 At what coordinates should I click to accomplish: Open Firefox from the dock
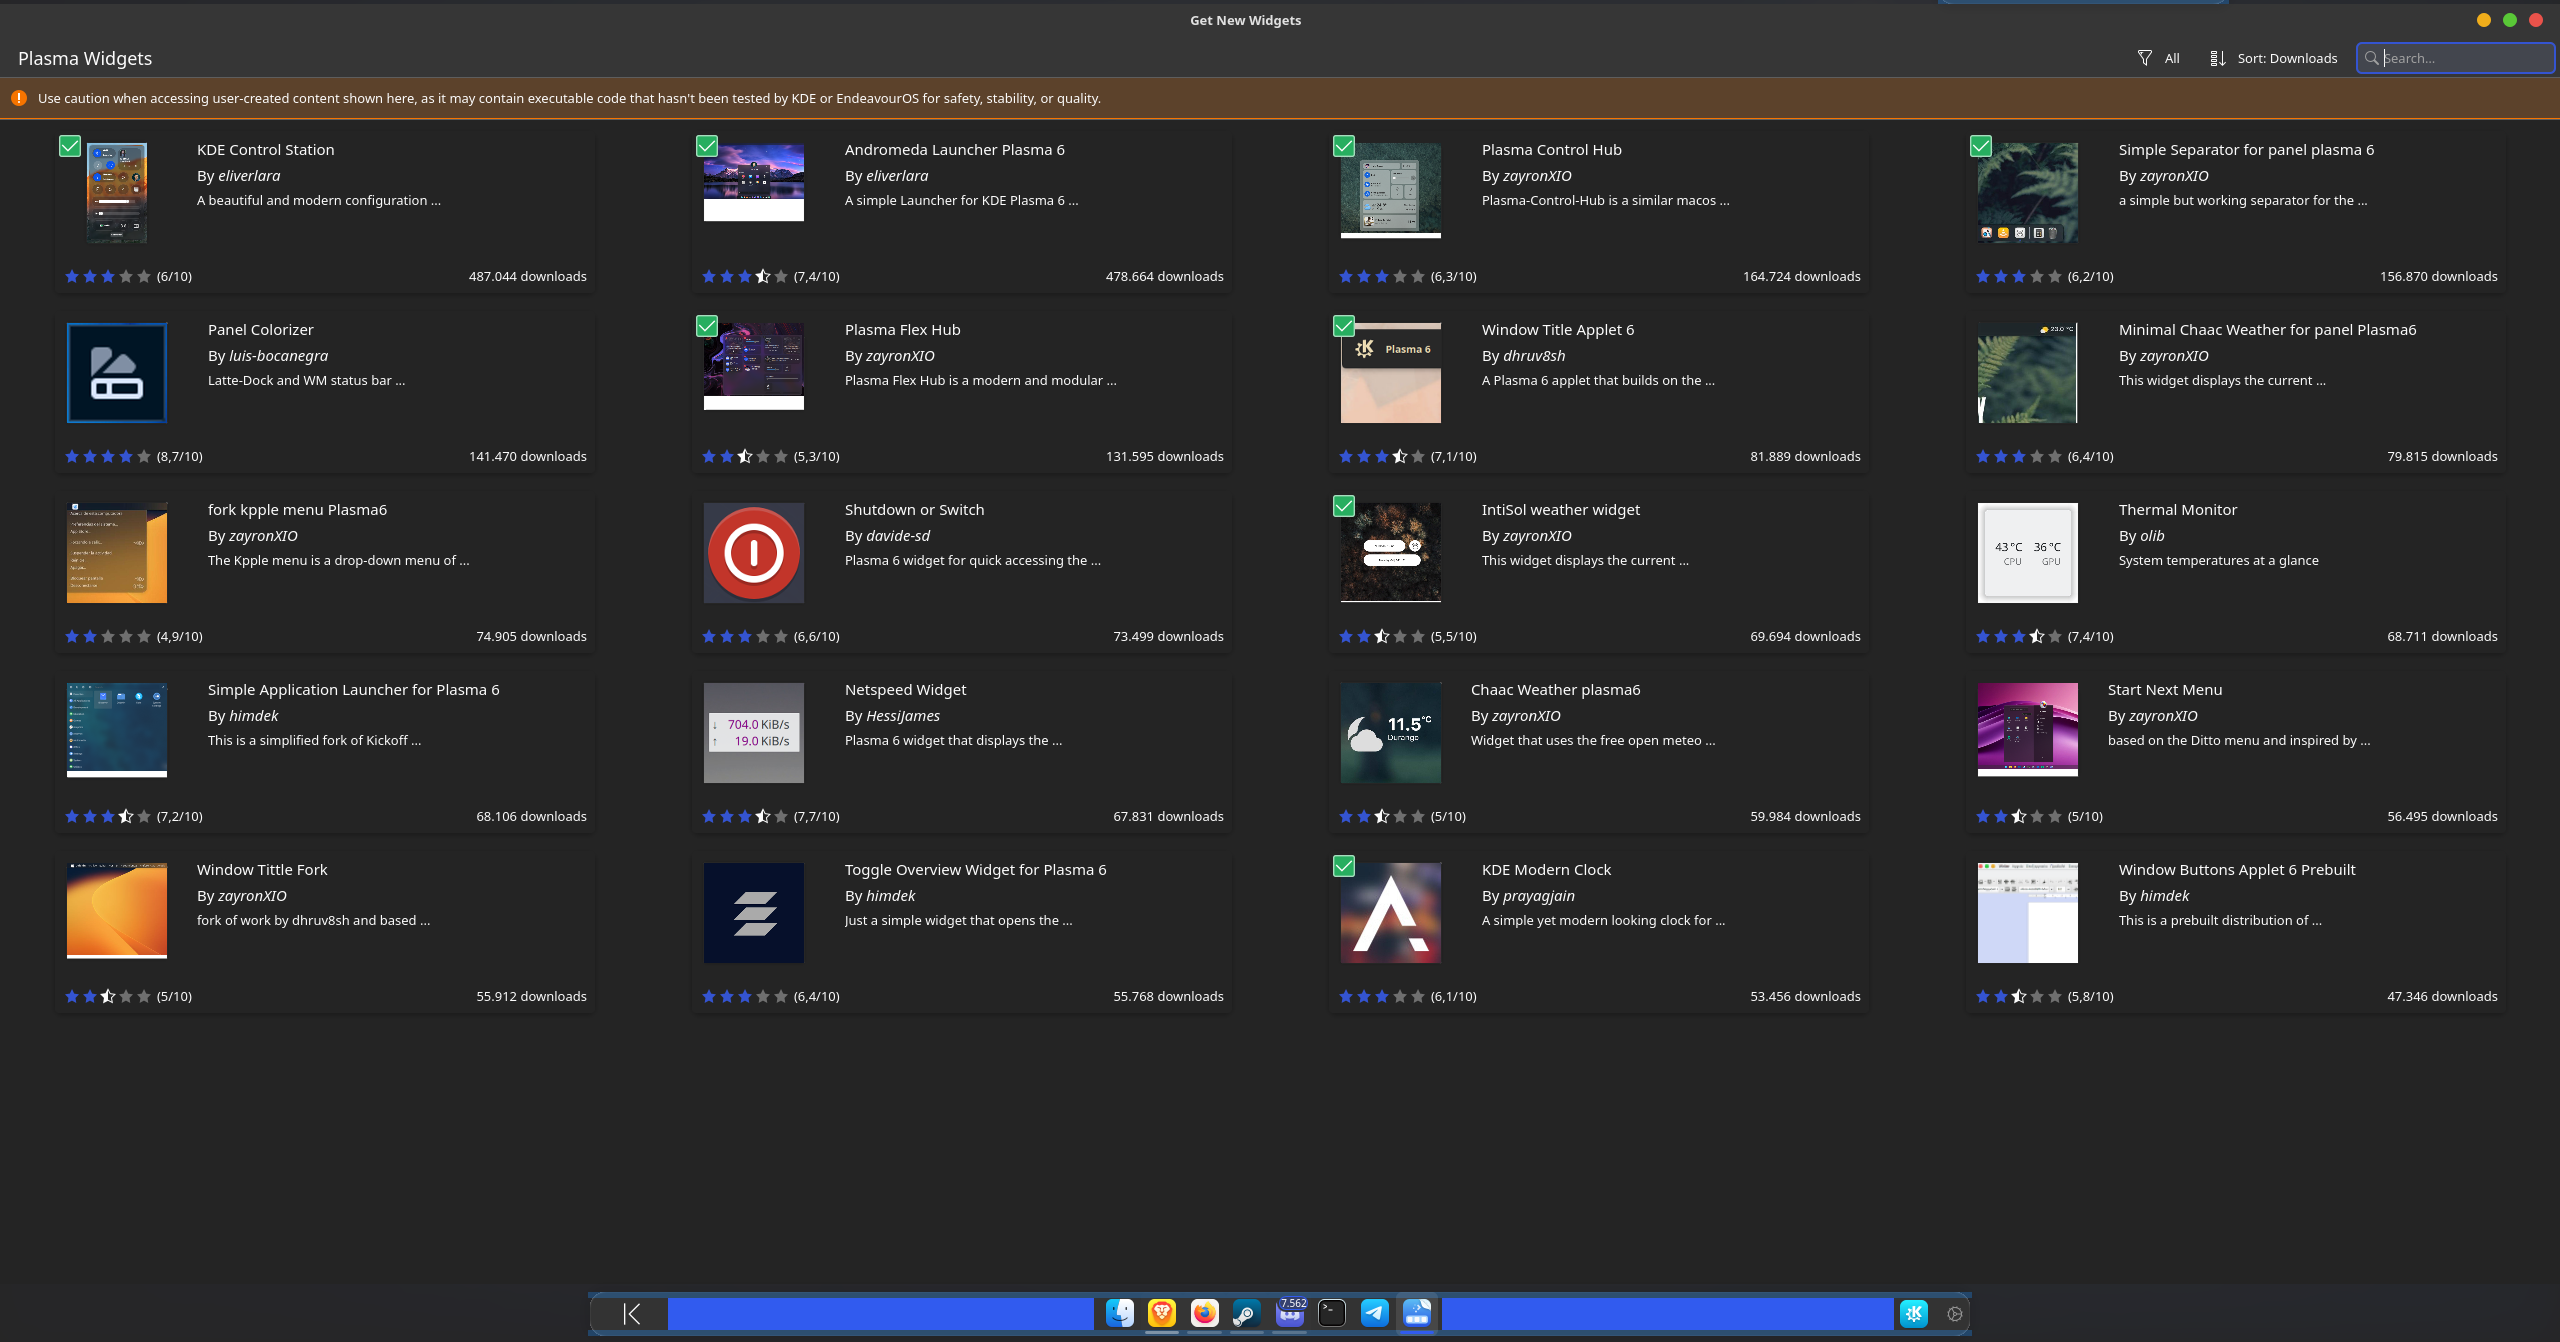pyautogui.click(x=1204, y=1313)
